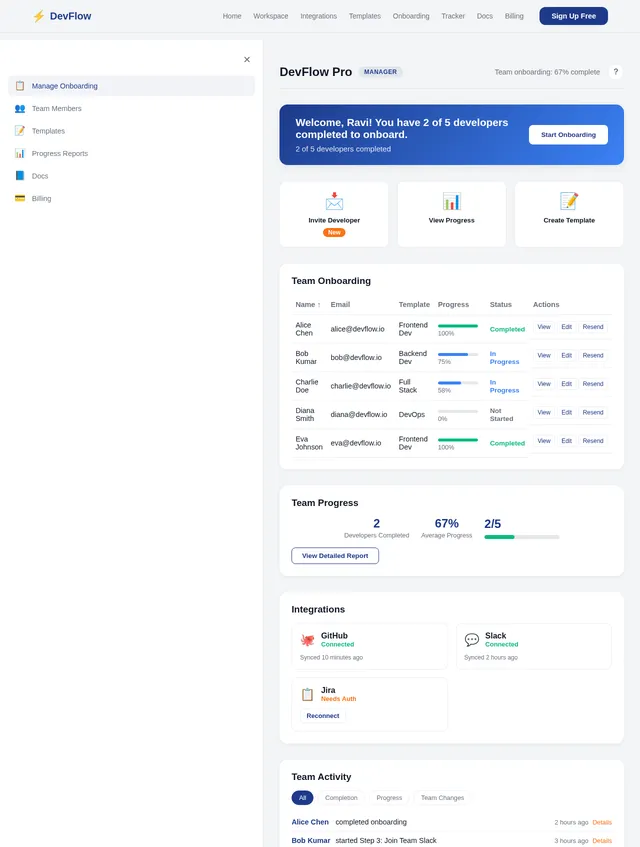Open Details for Alice Chen activity
The width and height of the screenshot is (640, 847).
point(602,822)
